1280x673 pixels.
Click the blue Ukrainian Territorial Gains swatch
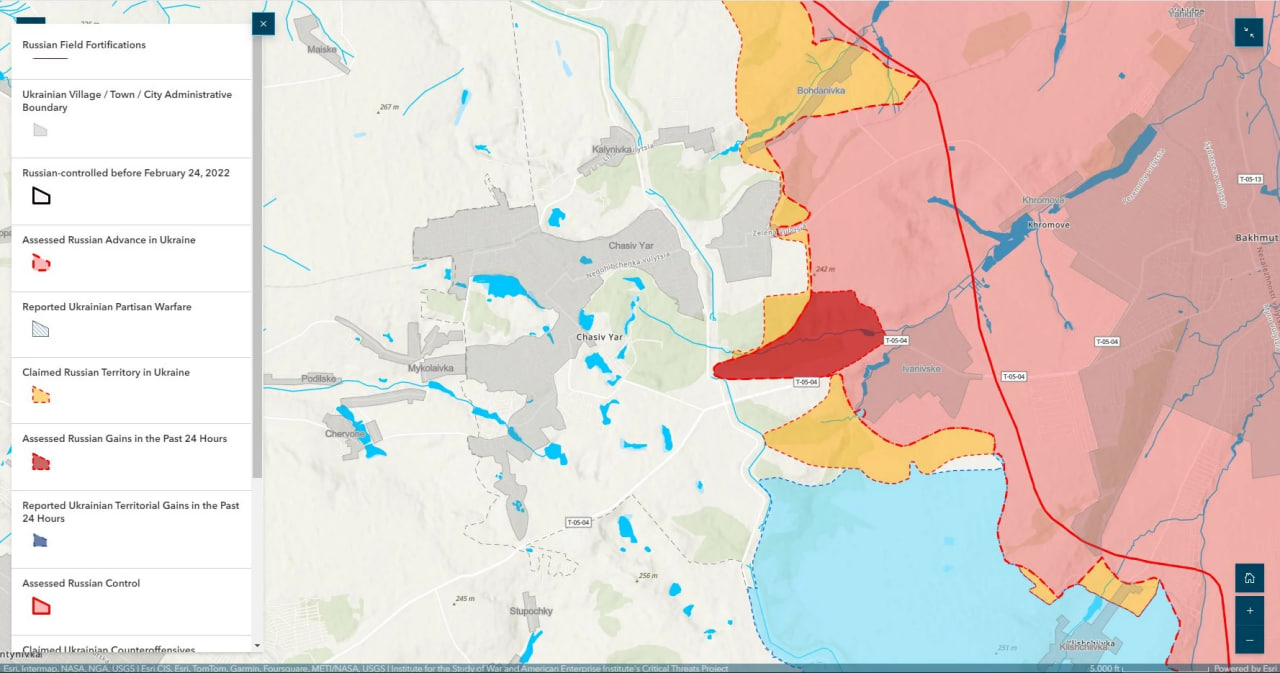point(40,541)
